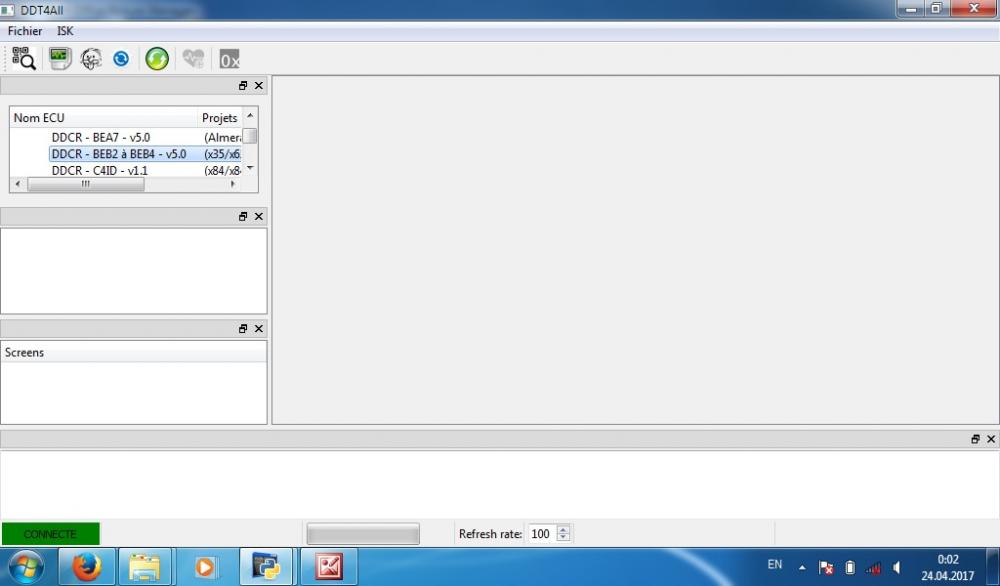Screen dimensions: 1000x586
Task: Click the ECU list horizontal scrollbar thumb
Action: (85, 184)
